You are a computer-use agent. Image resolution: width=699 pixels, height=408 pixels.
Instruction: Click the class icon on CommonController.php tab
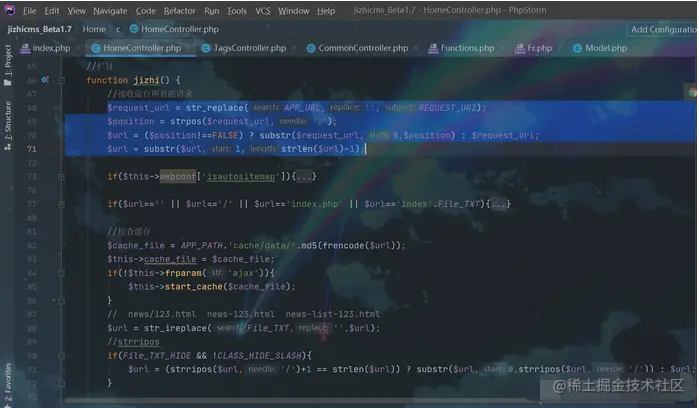pyautogui.click(x=311, y=48)
